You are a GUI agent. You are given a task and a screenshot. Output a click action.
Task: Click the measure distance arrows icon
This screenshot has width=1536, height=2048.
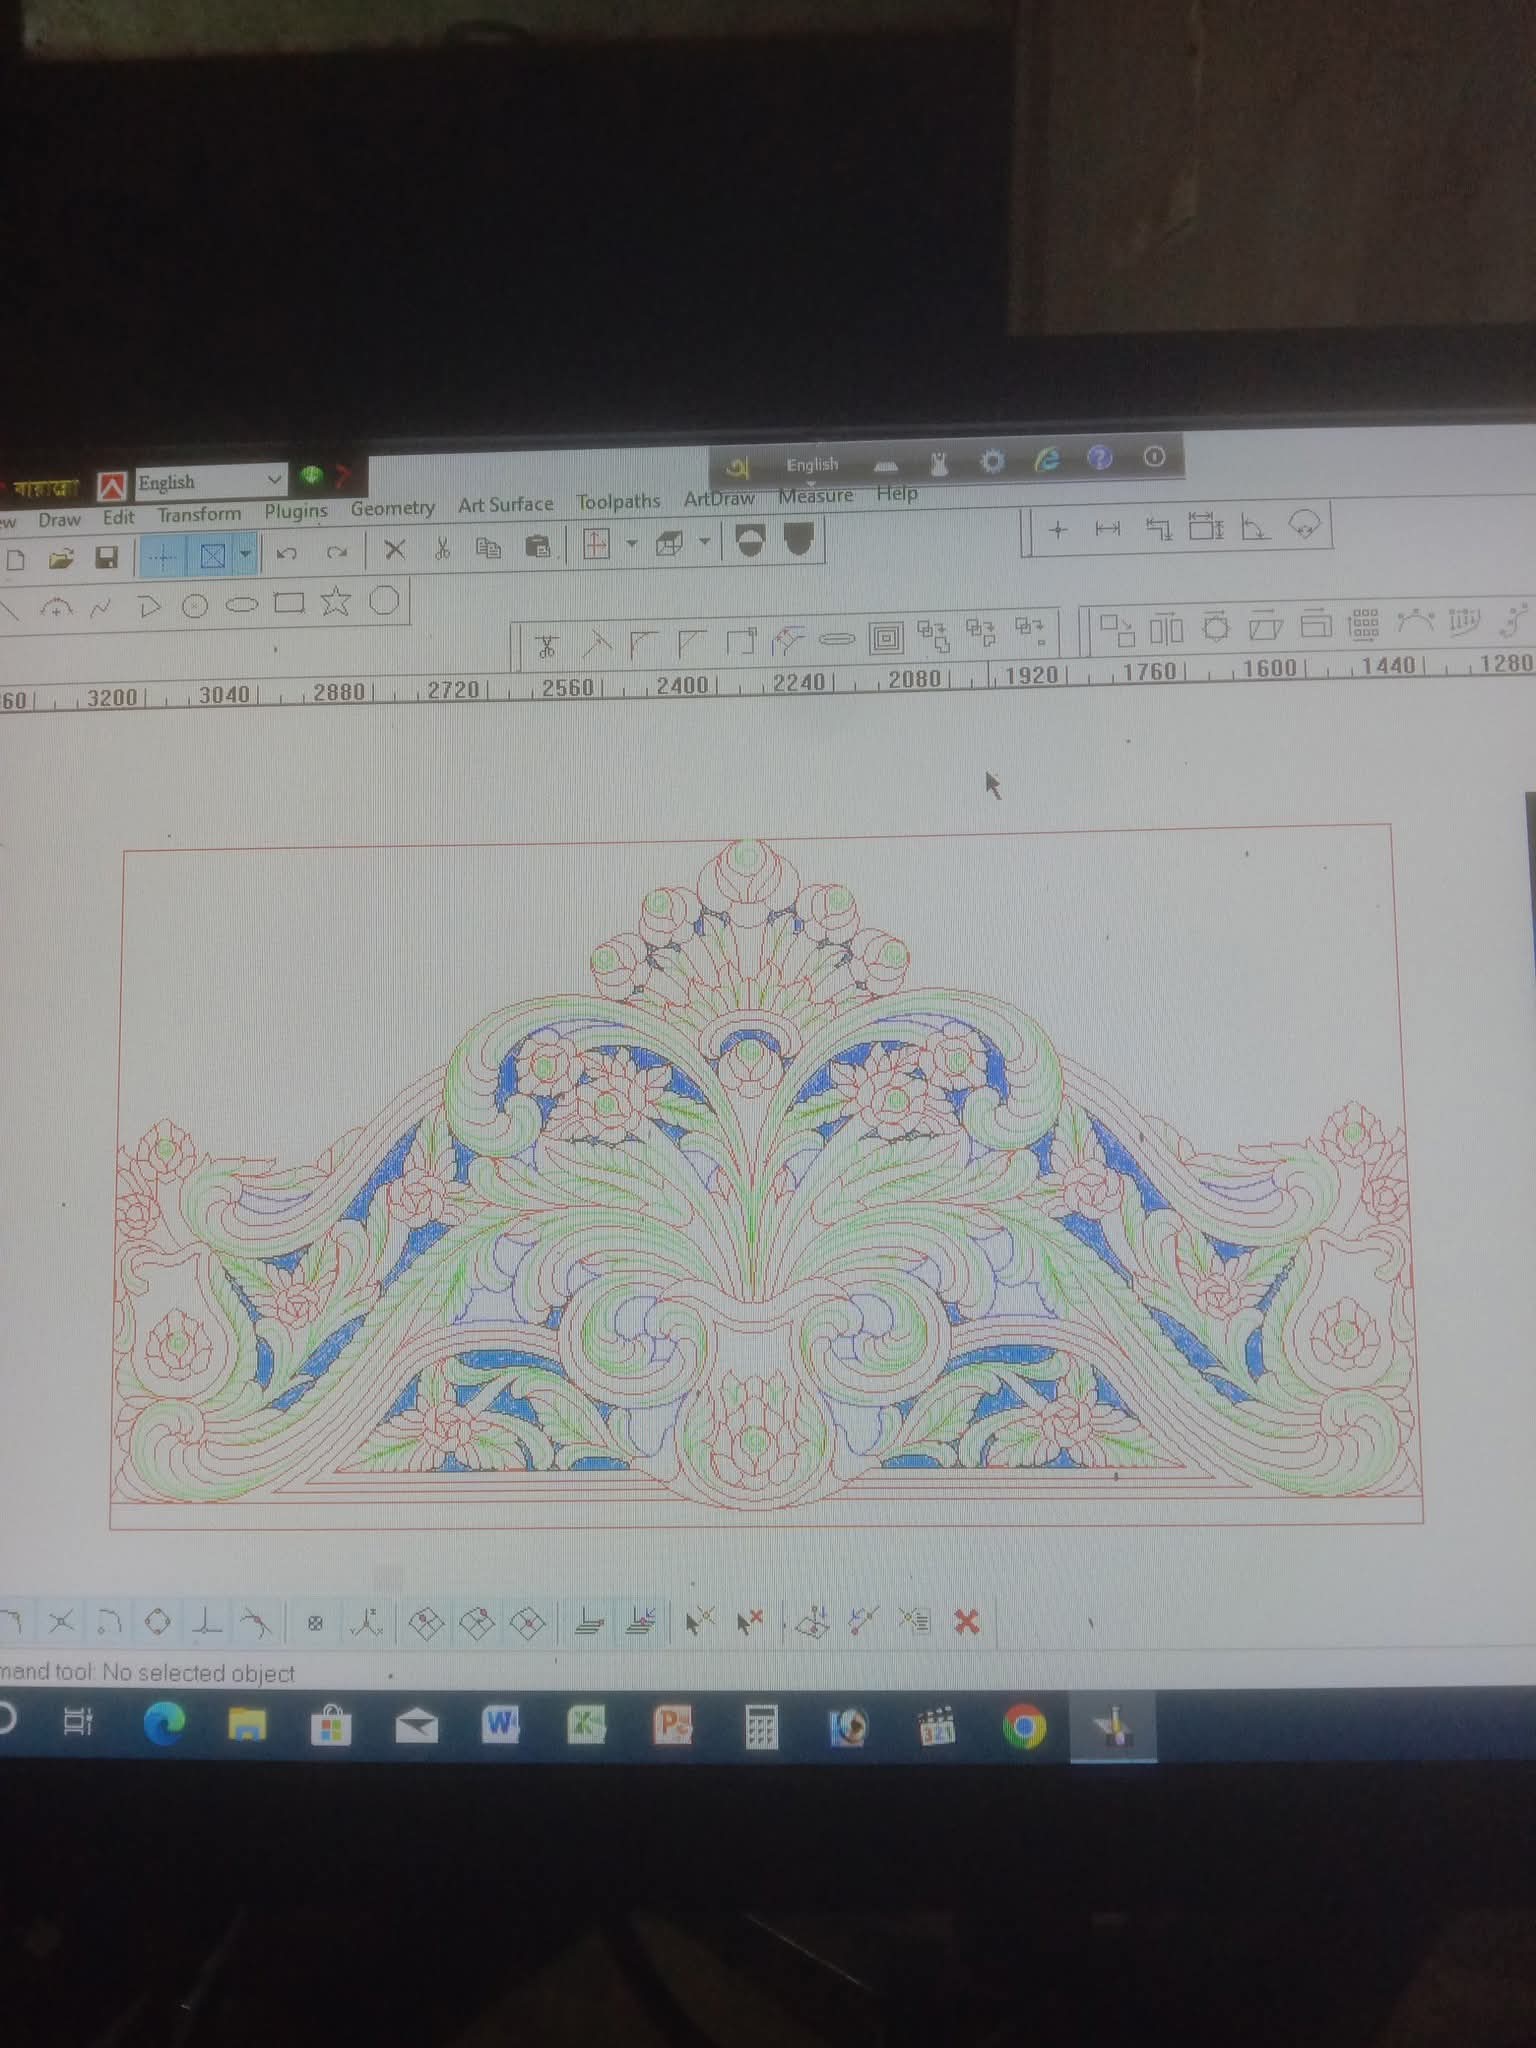pos(1107,528)
